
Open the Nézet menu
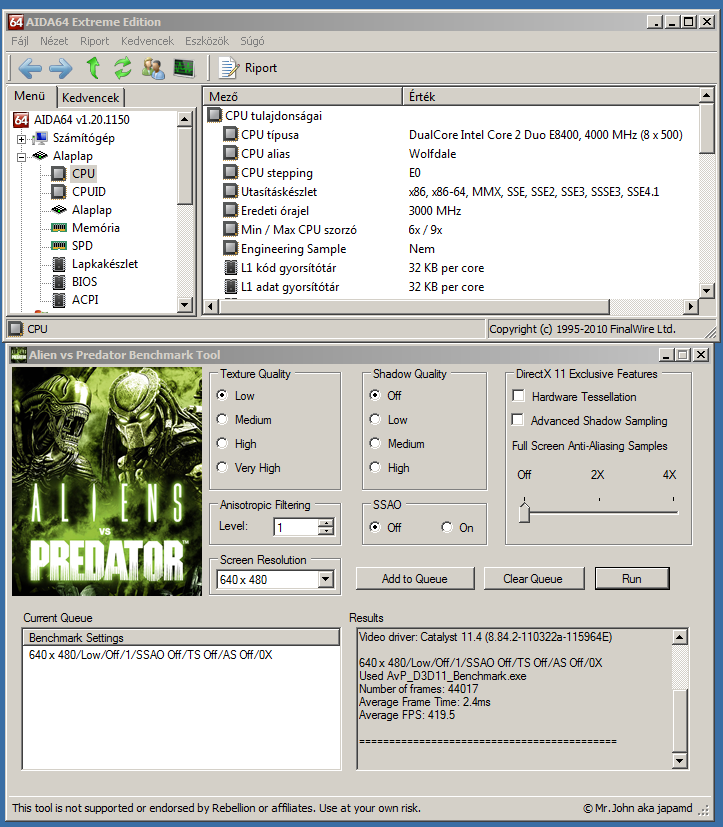tap(54, 41)
